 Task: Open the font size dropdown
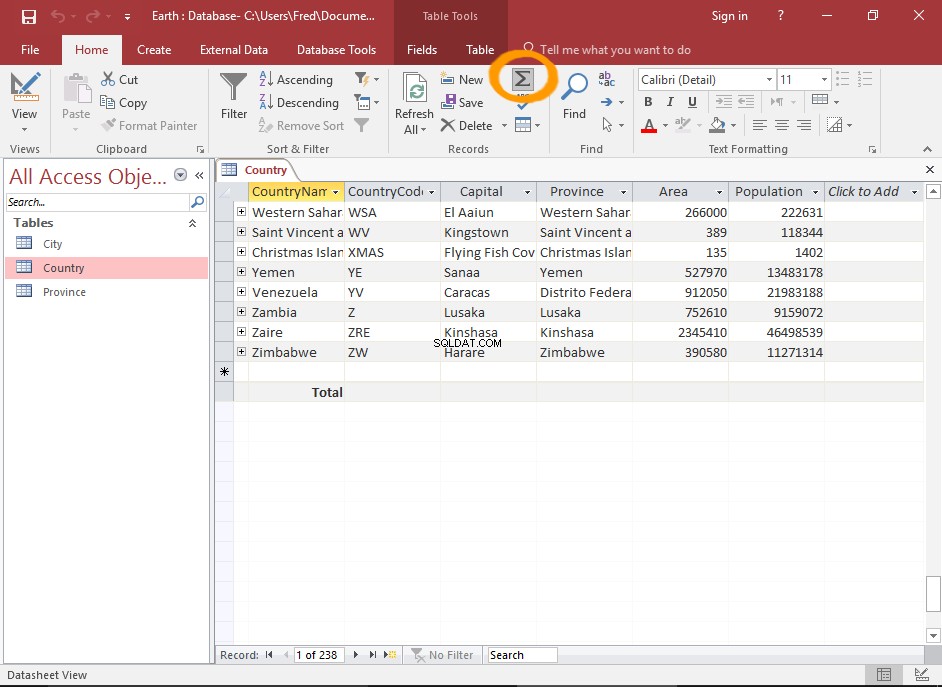point(824,79)
